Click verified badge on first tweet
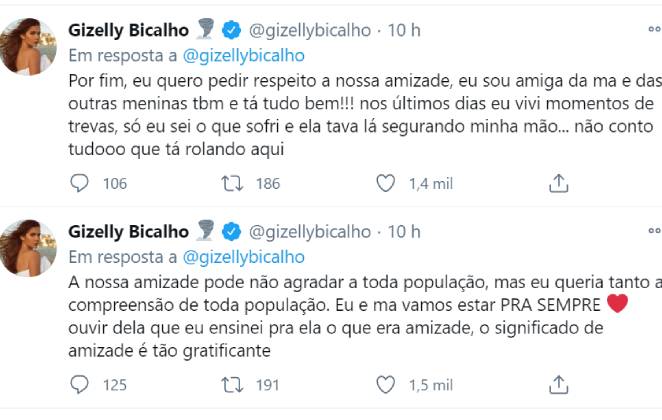The image size is (662, 420). click(230, 29)
